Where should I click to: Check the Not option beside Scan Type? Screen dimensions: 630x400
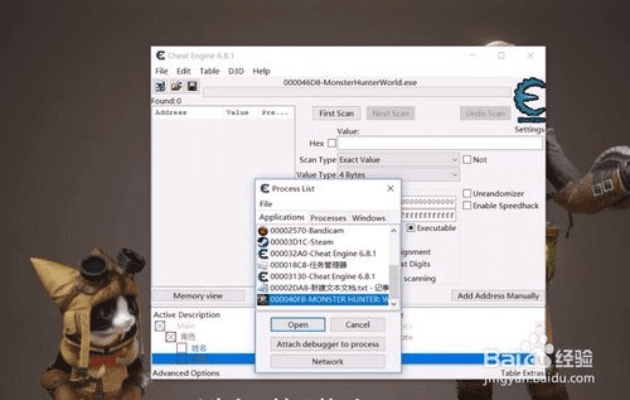click(467, 159)
